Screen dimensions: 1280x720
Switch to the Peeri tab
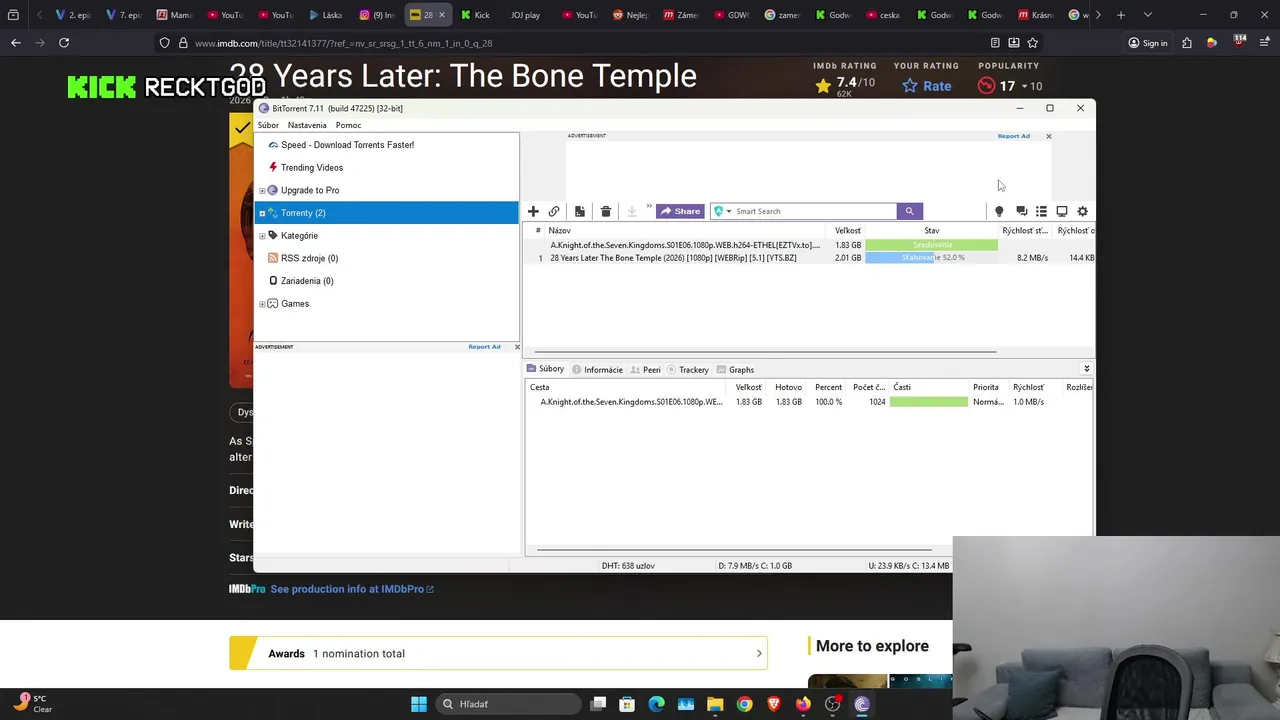click(x=645, y=370)
